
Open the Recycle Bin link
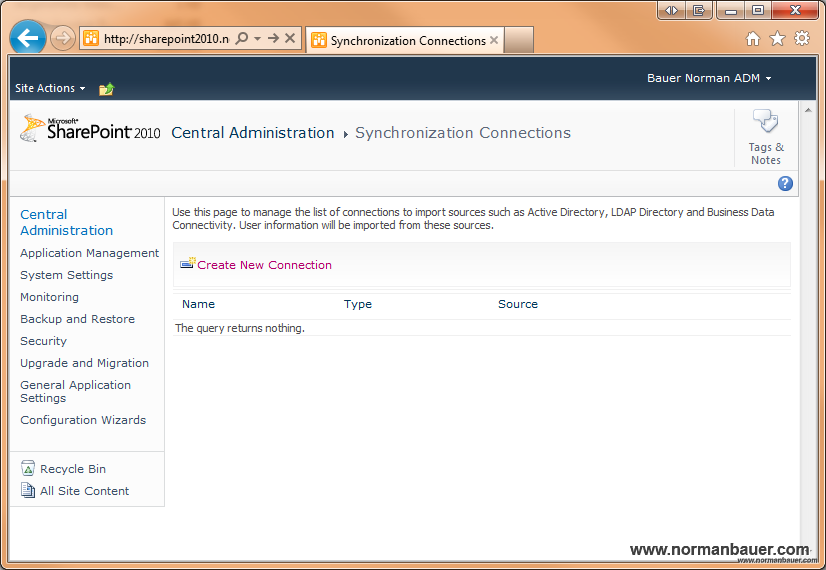point(73,469)
